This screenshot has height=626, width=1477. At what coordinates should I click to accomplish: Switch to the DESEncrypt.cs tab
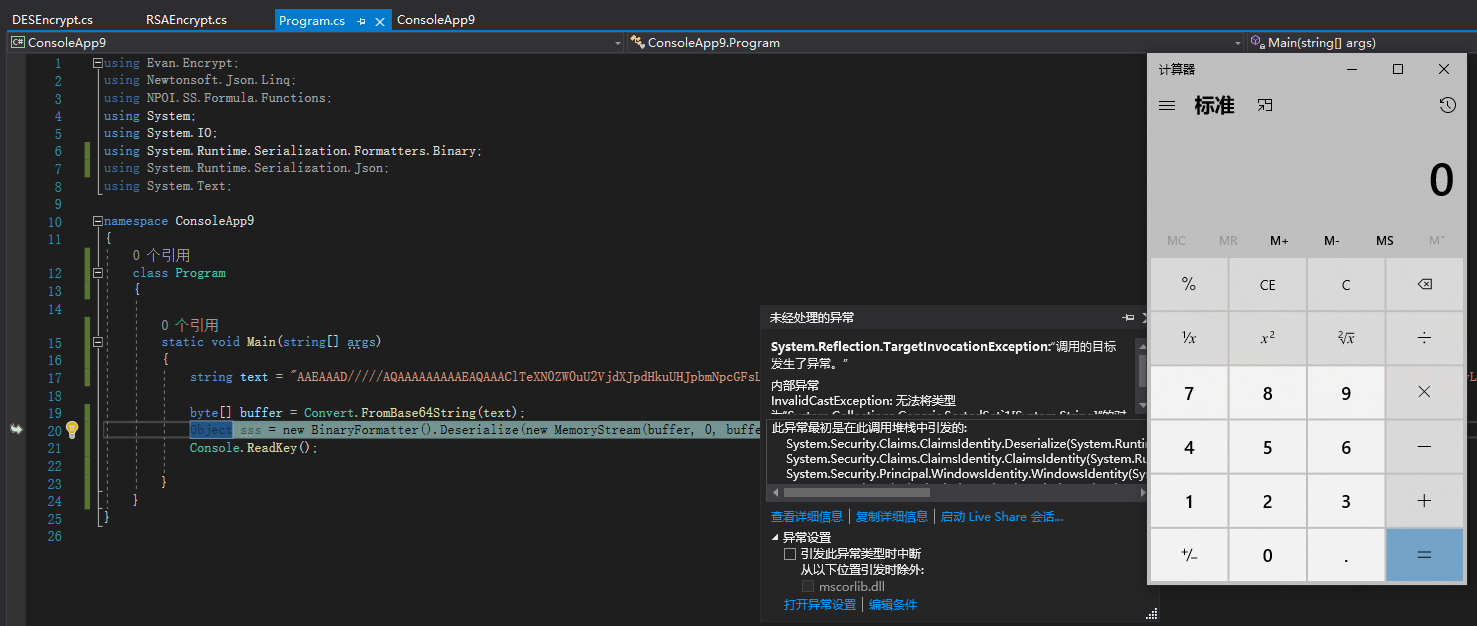(x=53, y=20)
